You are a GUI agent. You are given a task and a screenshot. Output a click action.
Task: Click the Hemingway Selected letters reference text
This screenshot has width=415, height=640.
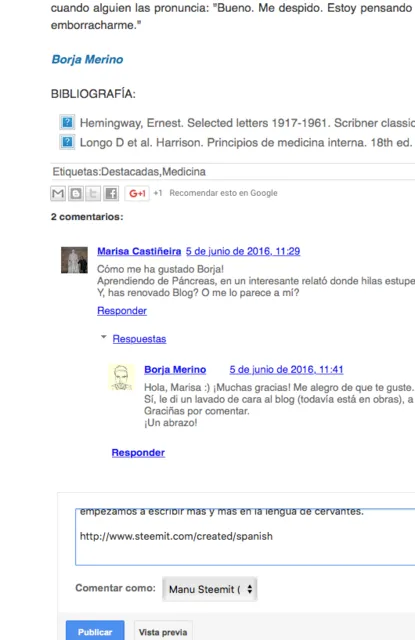(x=247, y=123)
